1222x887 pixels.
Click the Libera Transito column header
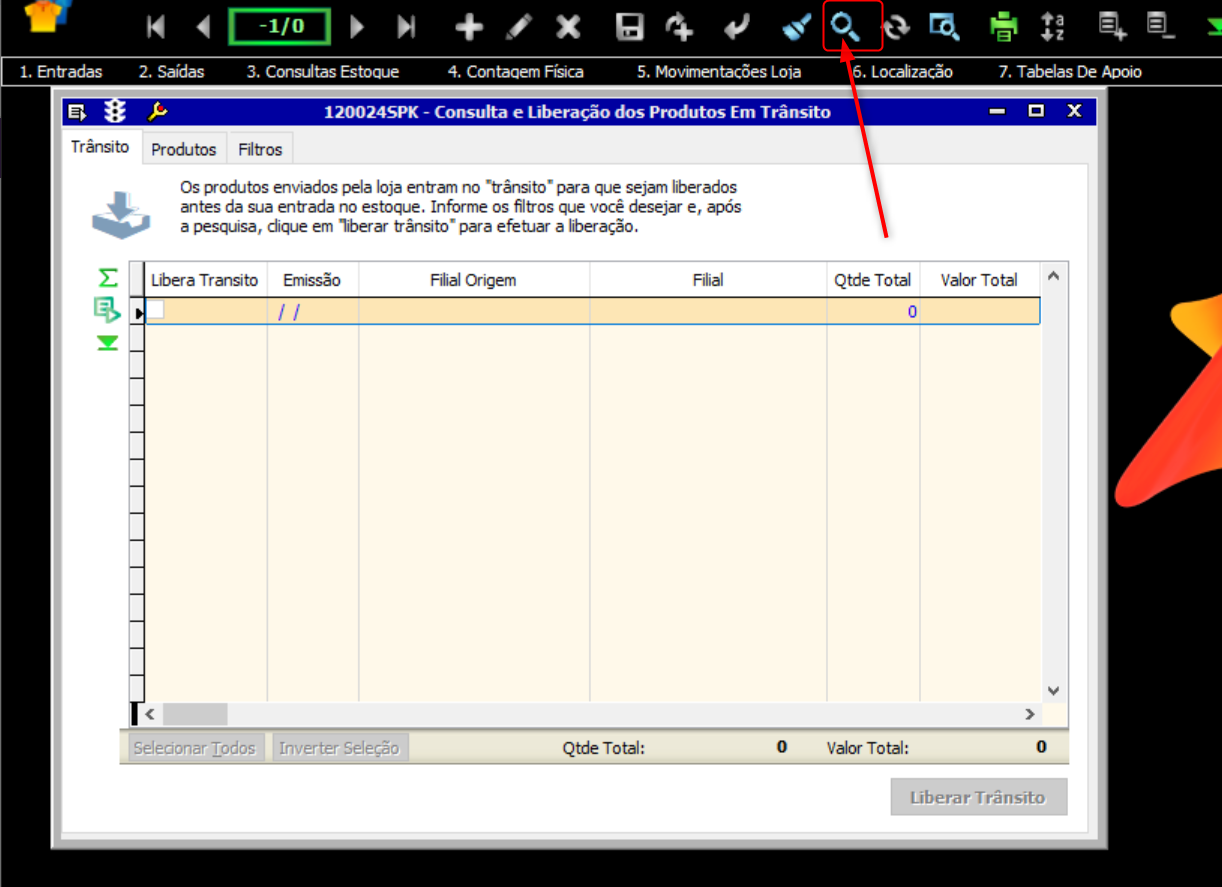point(205,280)
